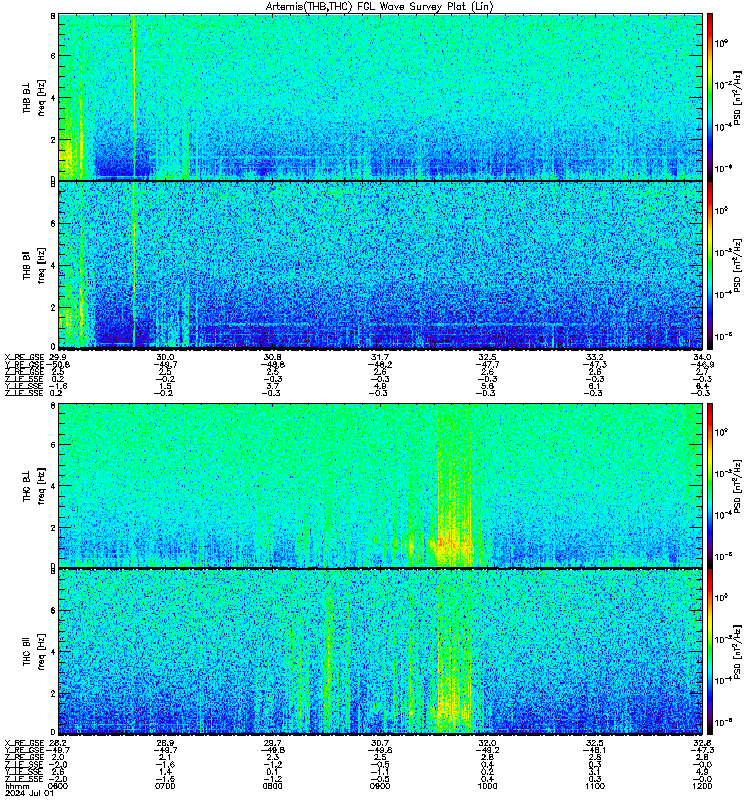Click the 'PSD [nT²/Hz]' label of THC B∥ color bar
The image size is (750, 800).
point(738,652)
